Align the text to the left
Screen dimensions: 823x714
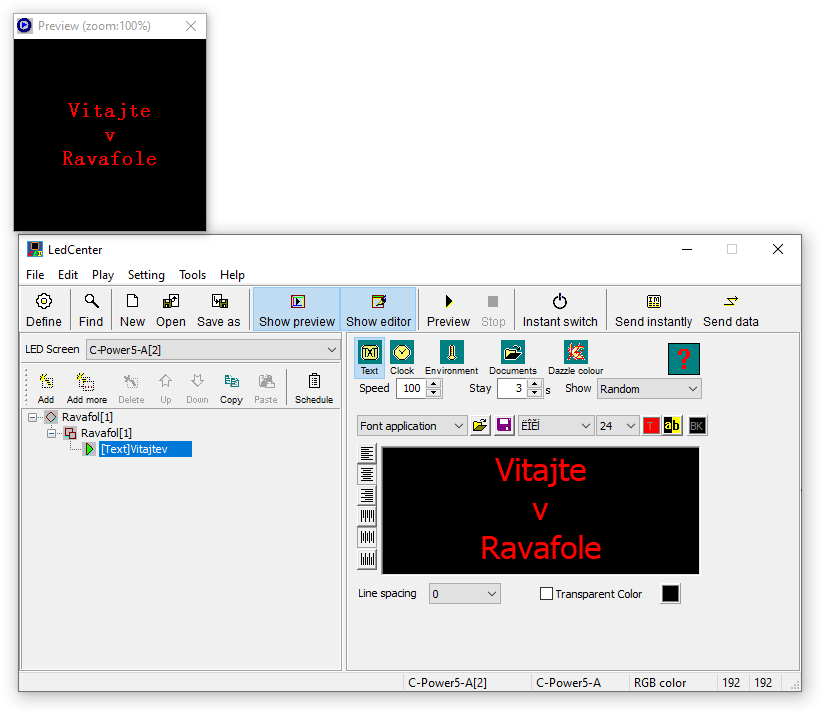pyautogui.click(x=367, y=453)
